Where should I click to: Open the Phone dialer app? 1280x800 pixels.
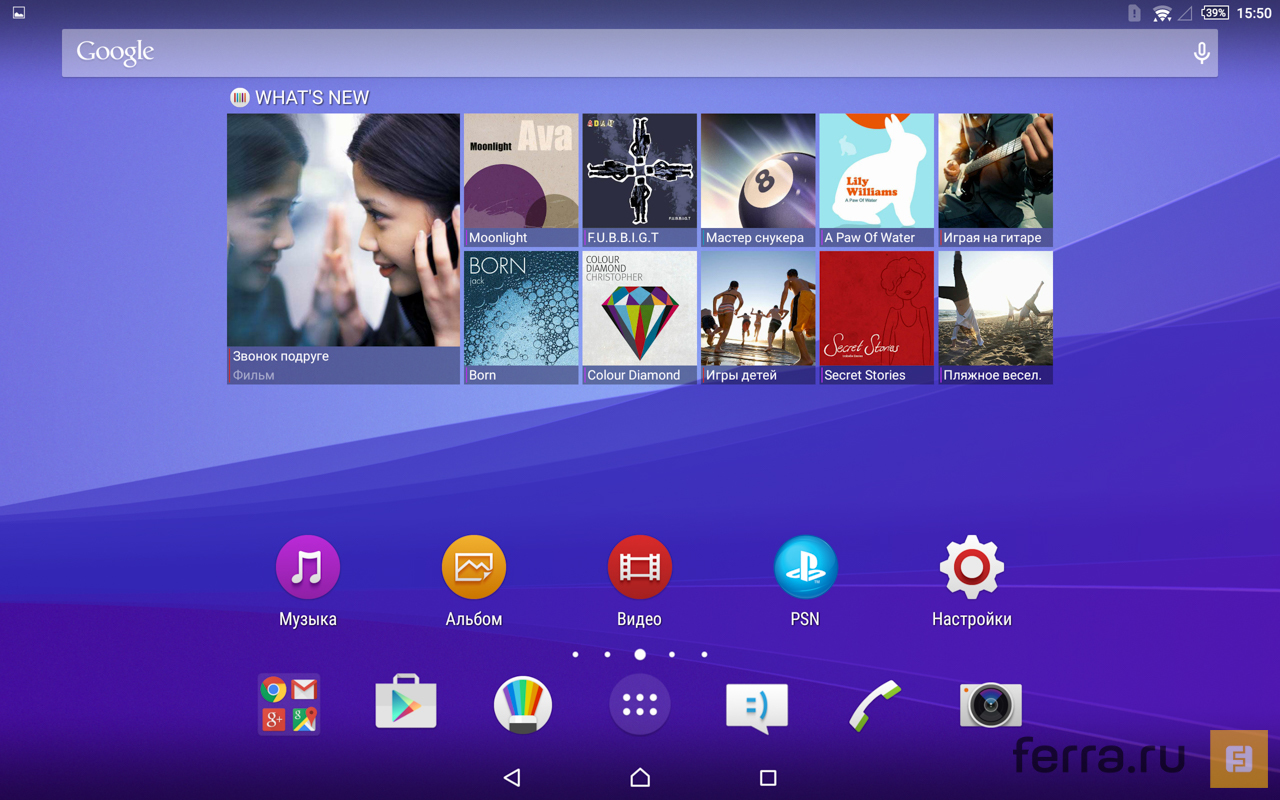(874, 705)
